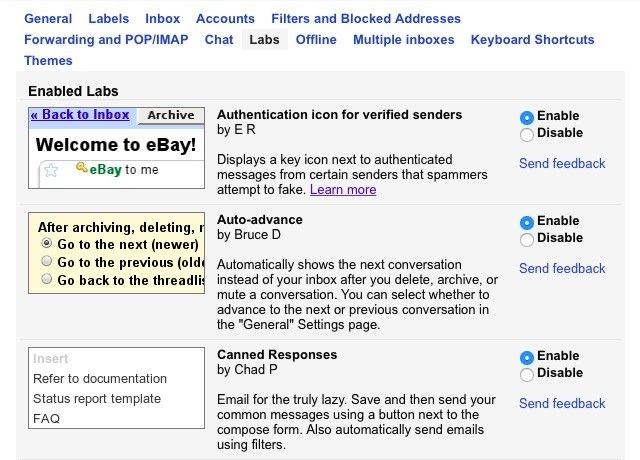640x460 pixels.
Task: Click the Learn more link
Action: tap(343, 190)
